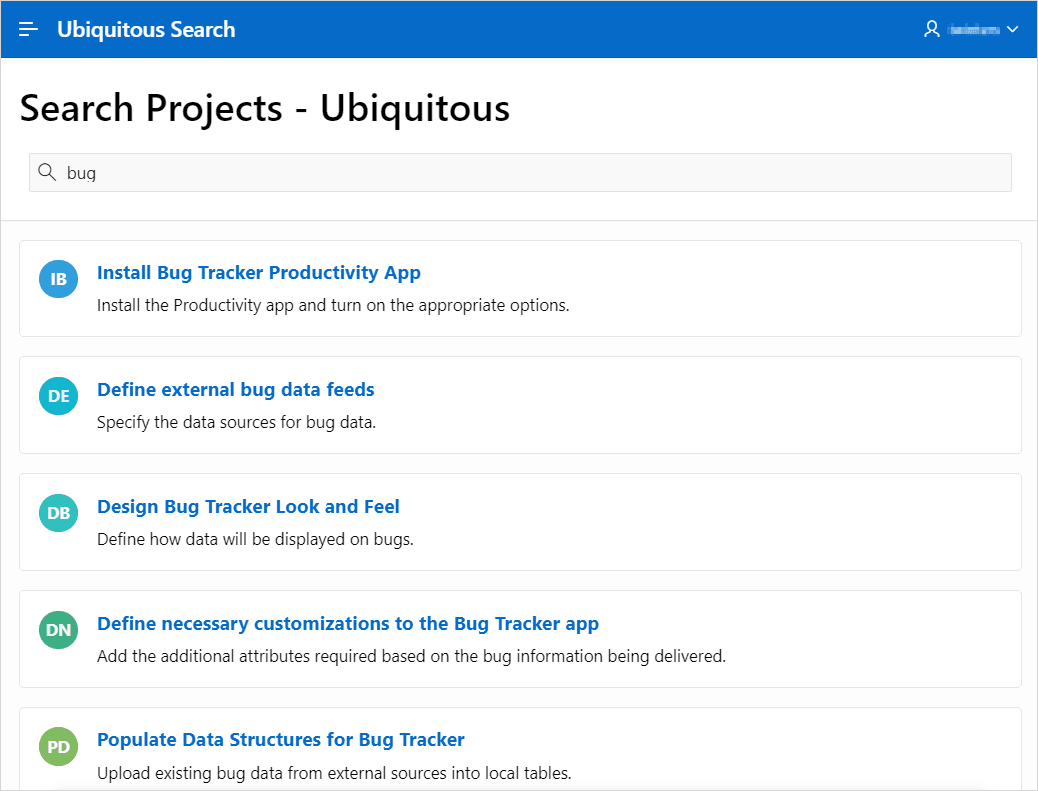The height and width of the screenshot is (791, 1038).
Task: Expand the user account dropdown chevron
Action: click(1012, 29)
